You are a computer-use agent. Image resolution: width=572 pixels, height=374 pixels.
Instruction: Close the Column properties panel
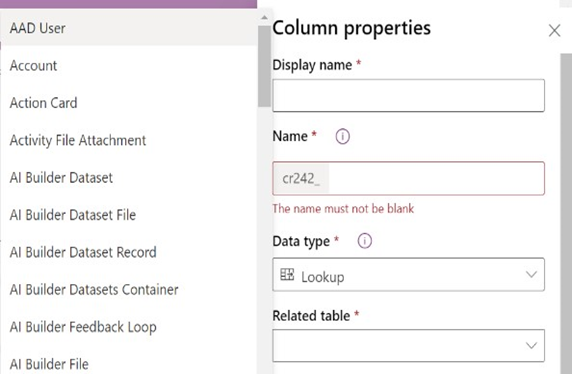(x=554, y=31)
